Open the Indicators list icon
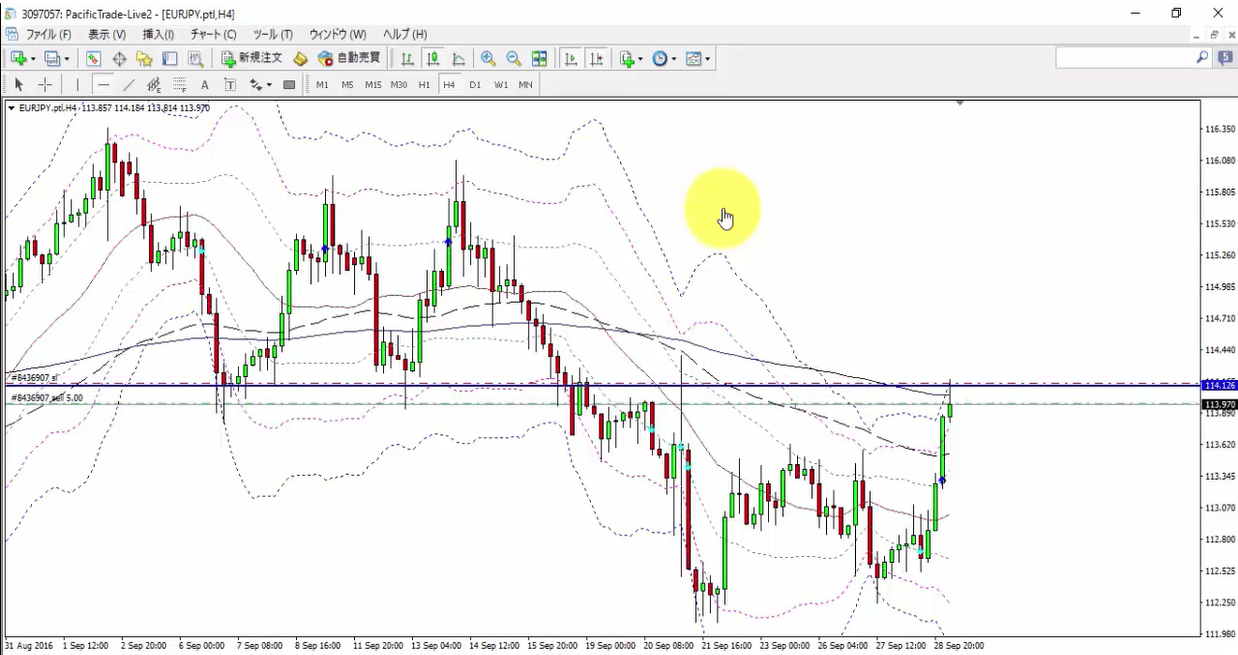 [x=627, y=59]
